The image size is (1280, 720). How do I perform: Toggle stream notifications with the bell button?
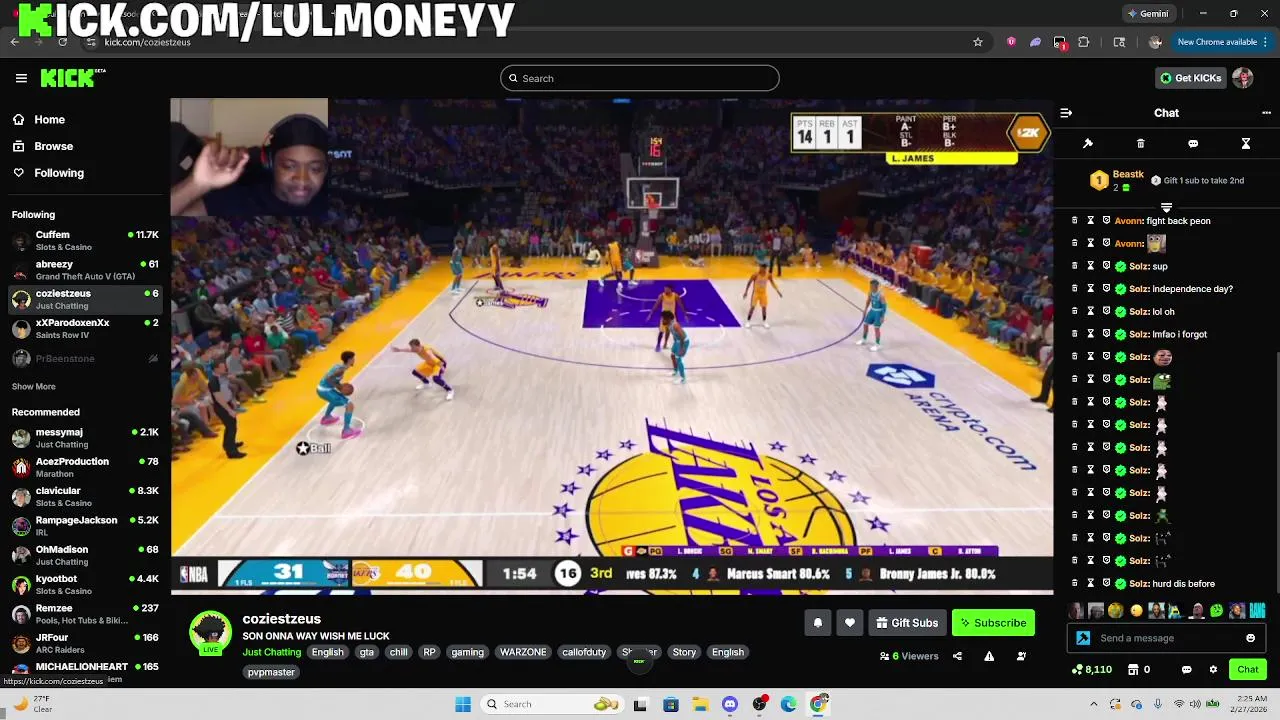click(818, 623)
